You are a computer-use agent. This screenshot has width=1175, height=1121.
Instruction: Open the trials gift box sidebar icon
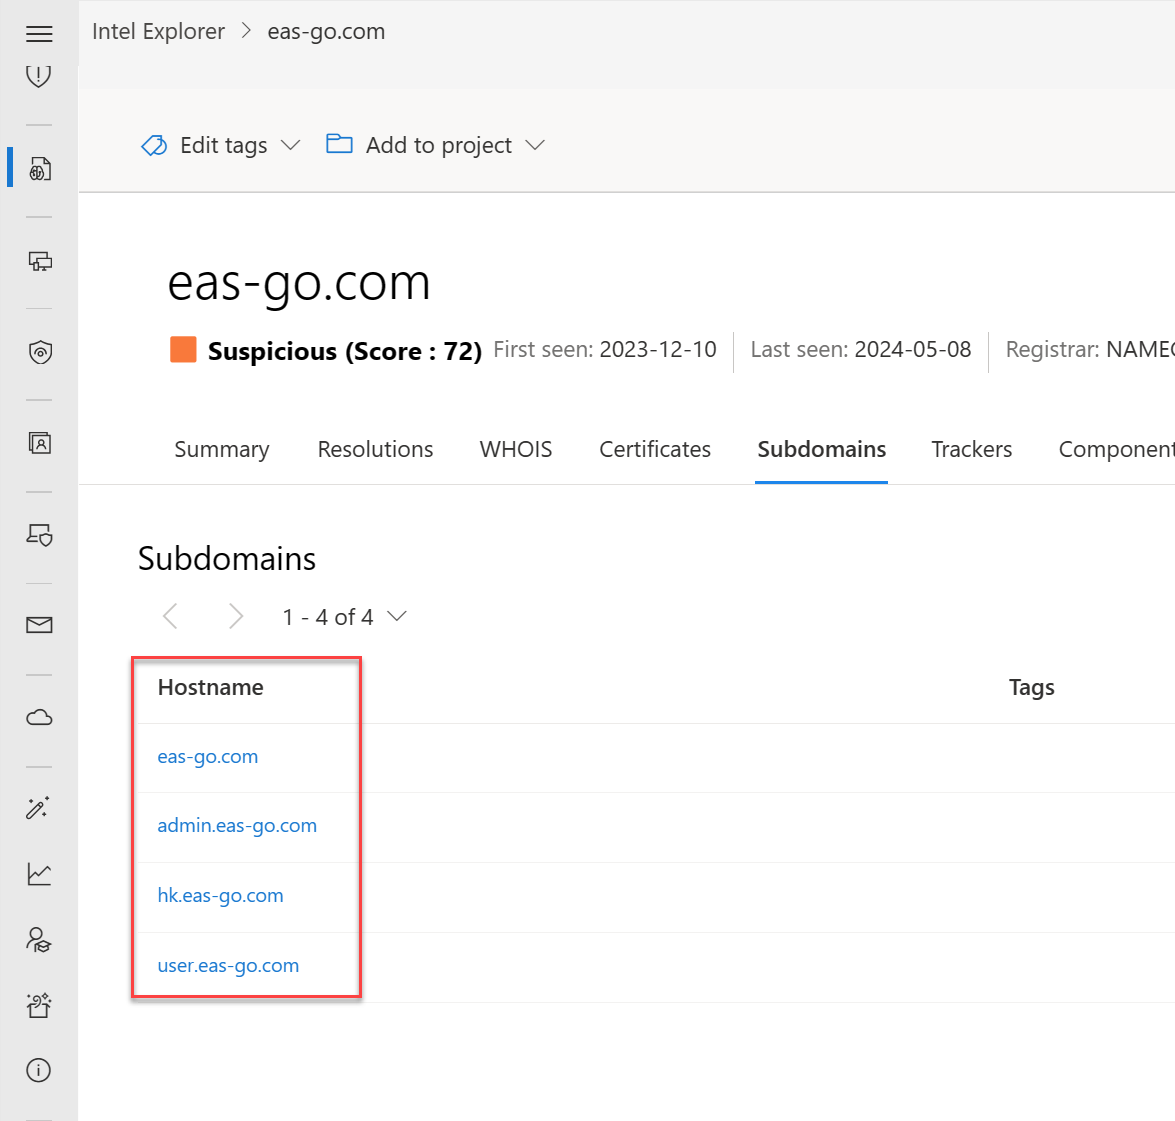coord(39,1006)
